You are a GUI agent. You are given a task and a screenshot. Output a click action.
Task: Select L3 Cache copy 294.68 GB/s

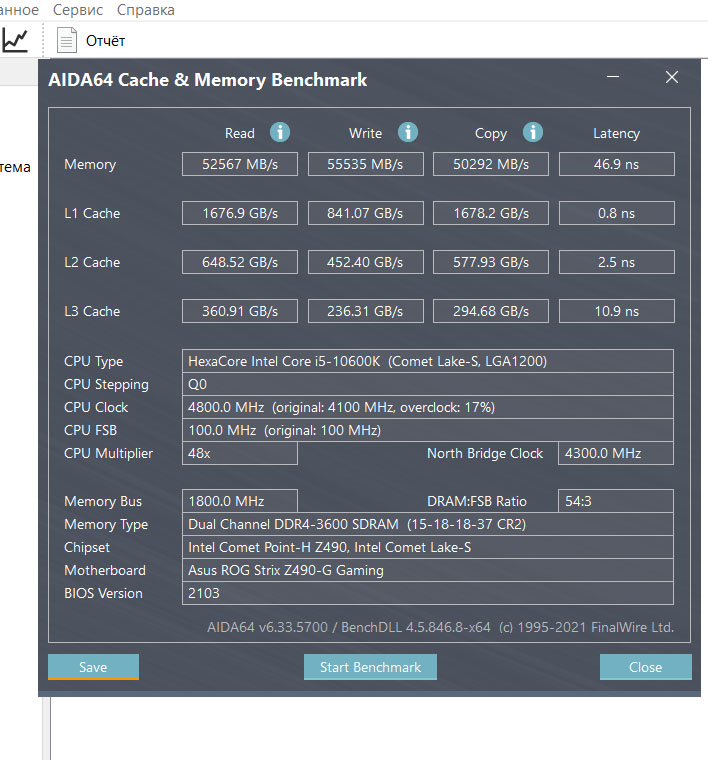(x=491, y=311)
